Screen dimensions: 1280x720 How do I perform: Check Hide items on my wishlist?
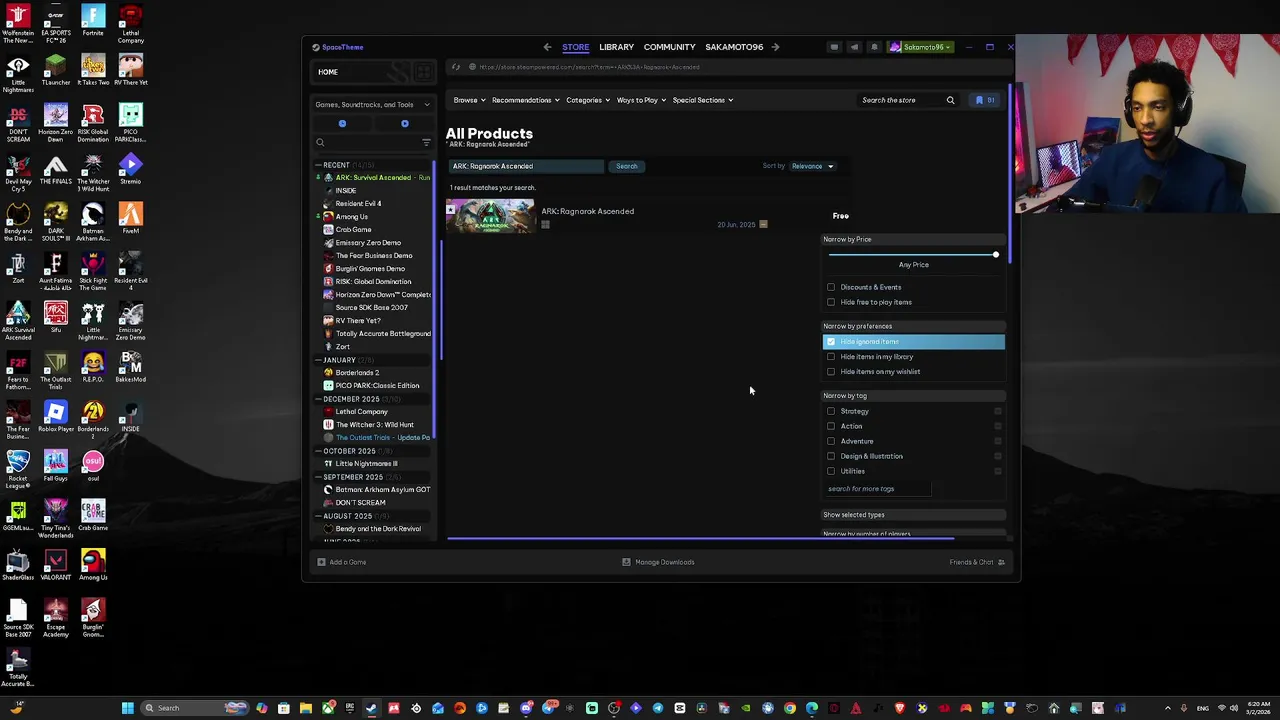[831, 372]
